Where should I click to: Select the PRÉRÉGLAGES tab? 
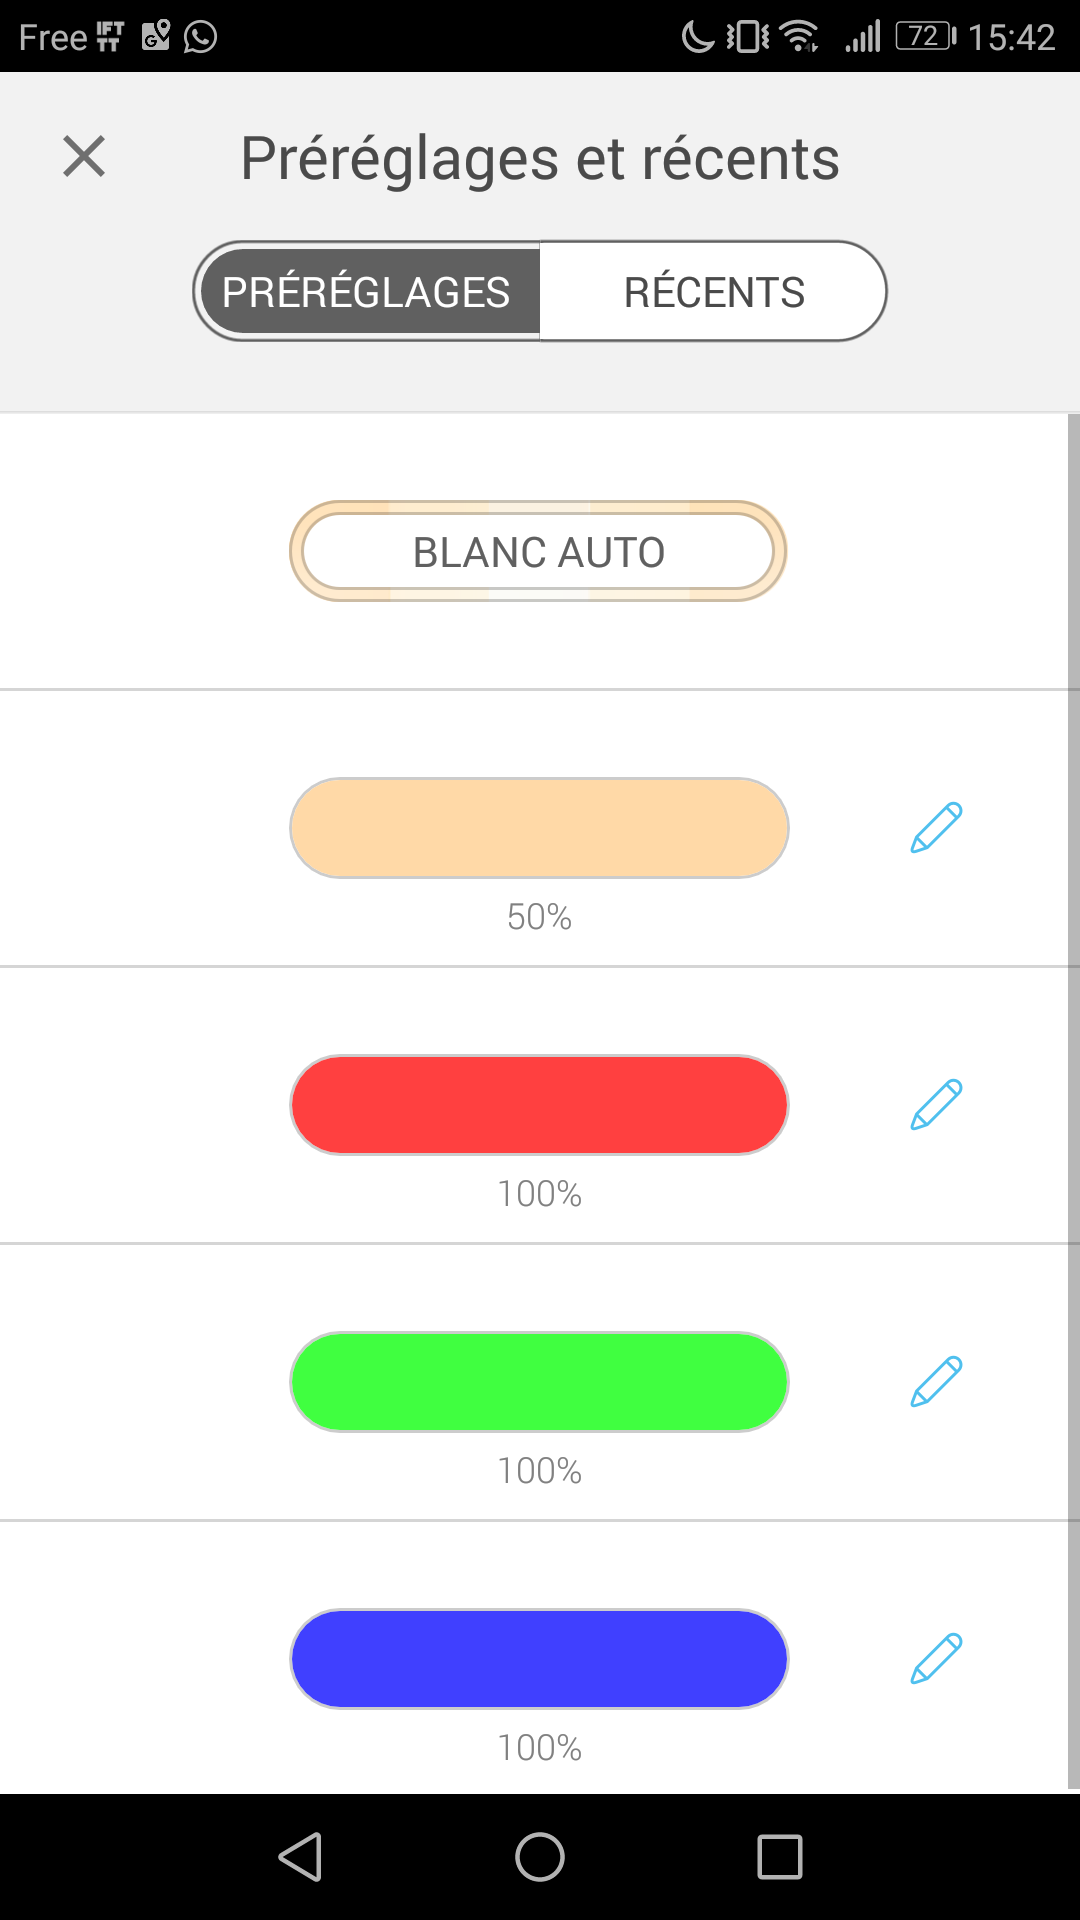(366, 292)
